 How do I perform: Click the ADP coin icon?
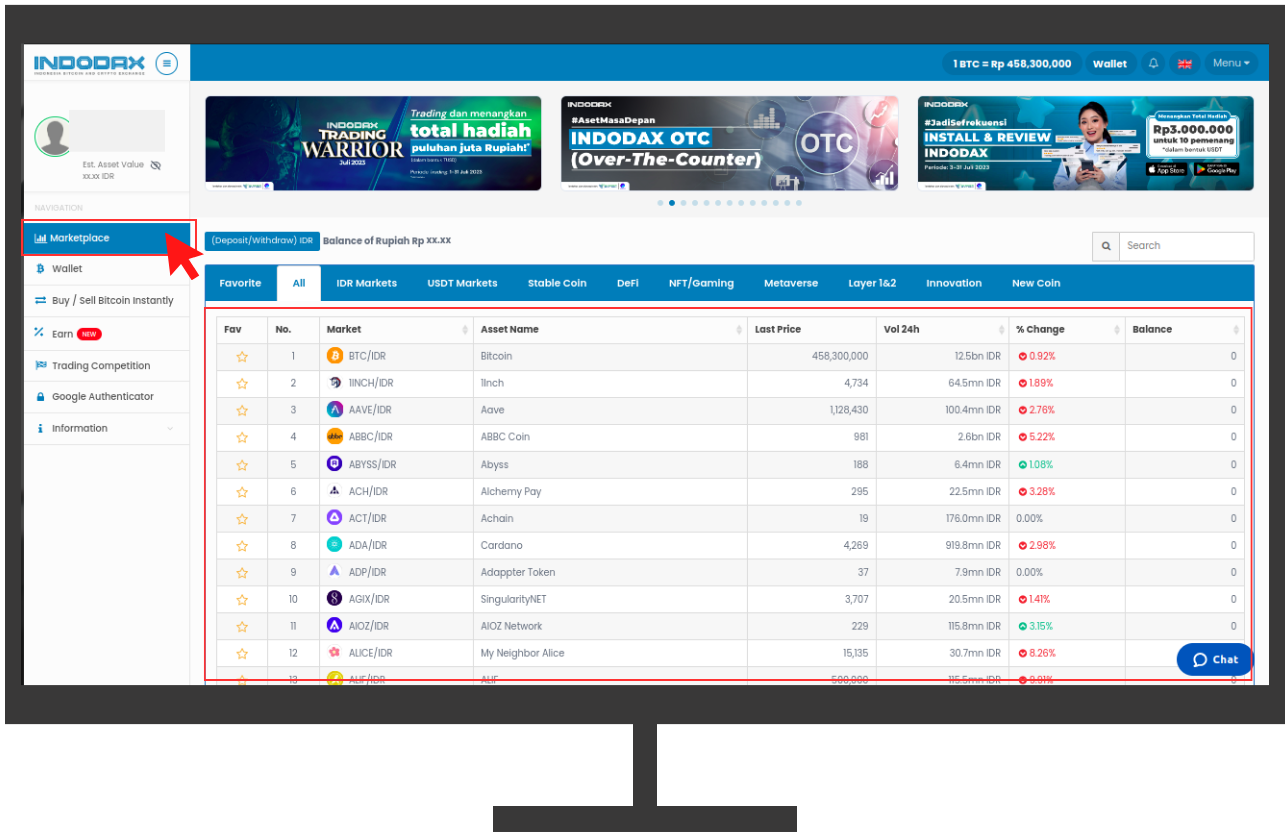[335, 572]
